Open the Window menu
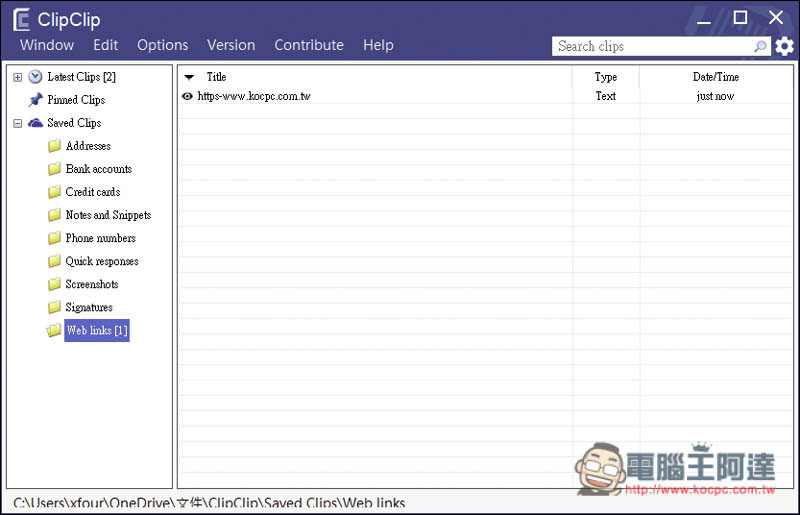 click(47, 45)
